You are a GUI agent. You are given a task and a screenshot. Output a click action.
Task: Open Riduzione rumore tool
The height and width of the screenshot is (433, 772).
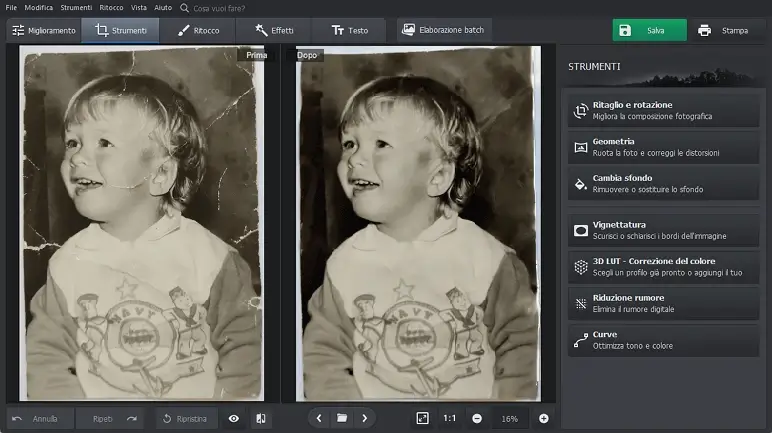click(663, 303)
